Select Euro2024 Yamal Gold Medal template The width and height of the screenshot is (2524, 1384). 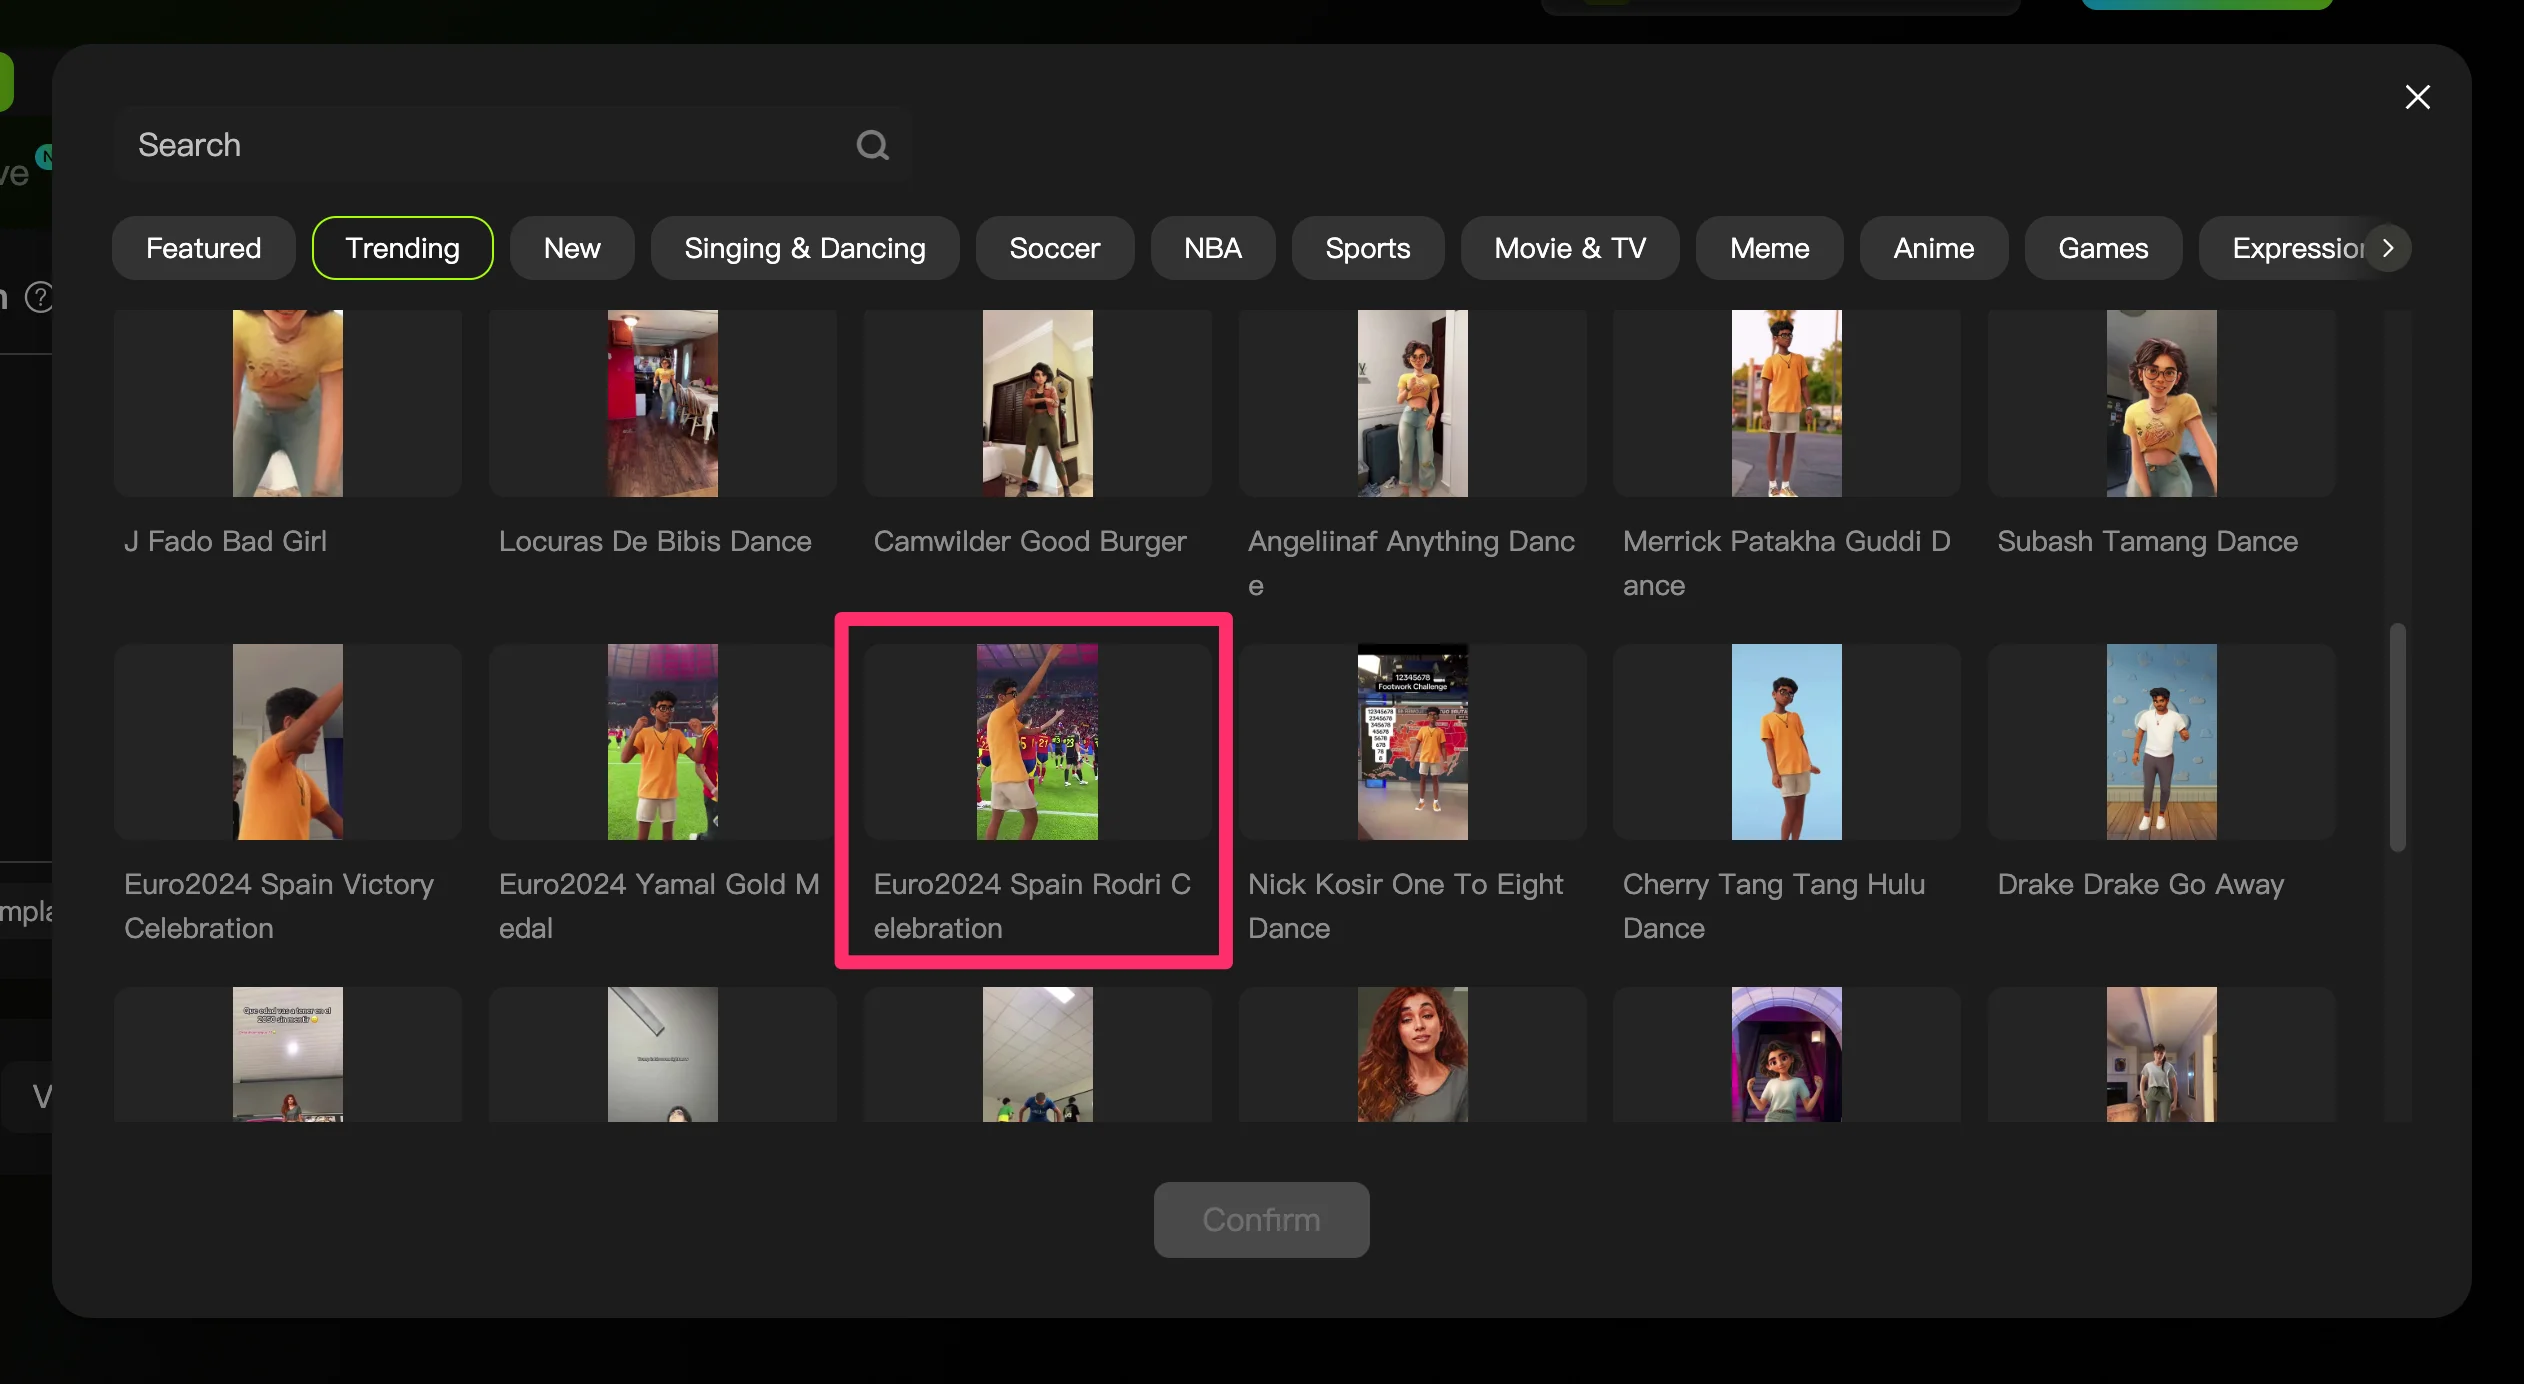(662, 742)
